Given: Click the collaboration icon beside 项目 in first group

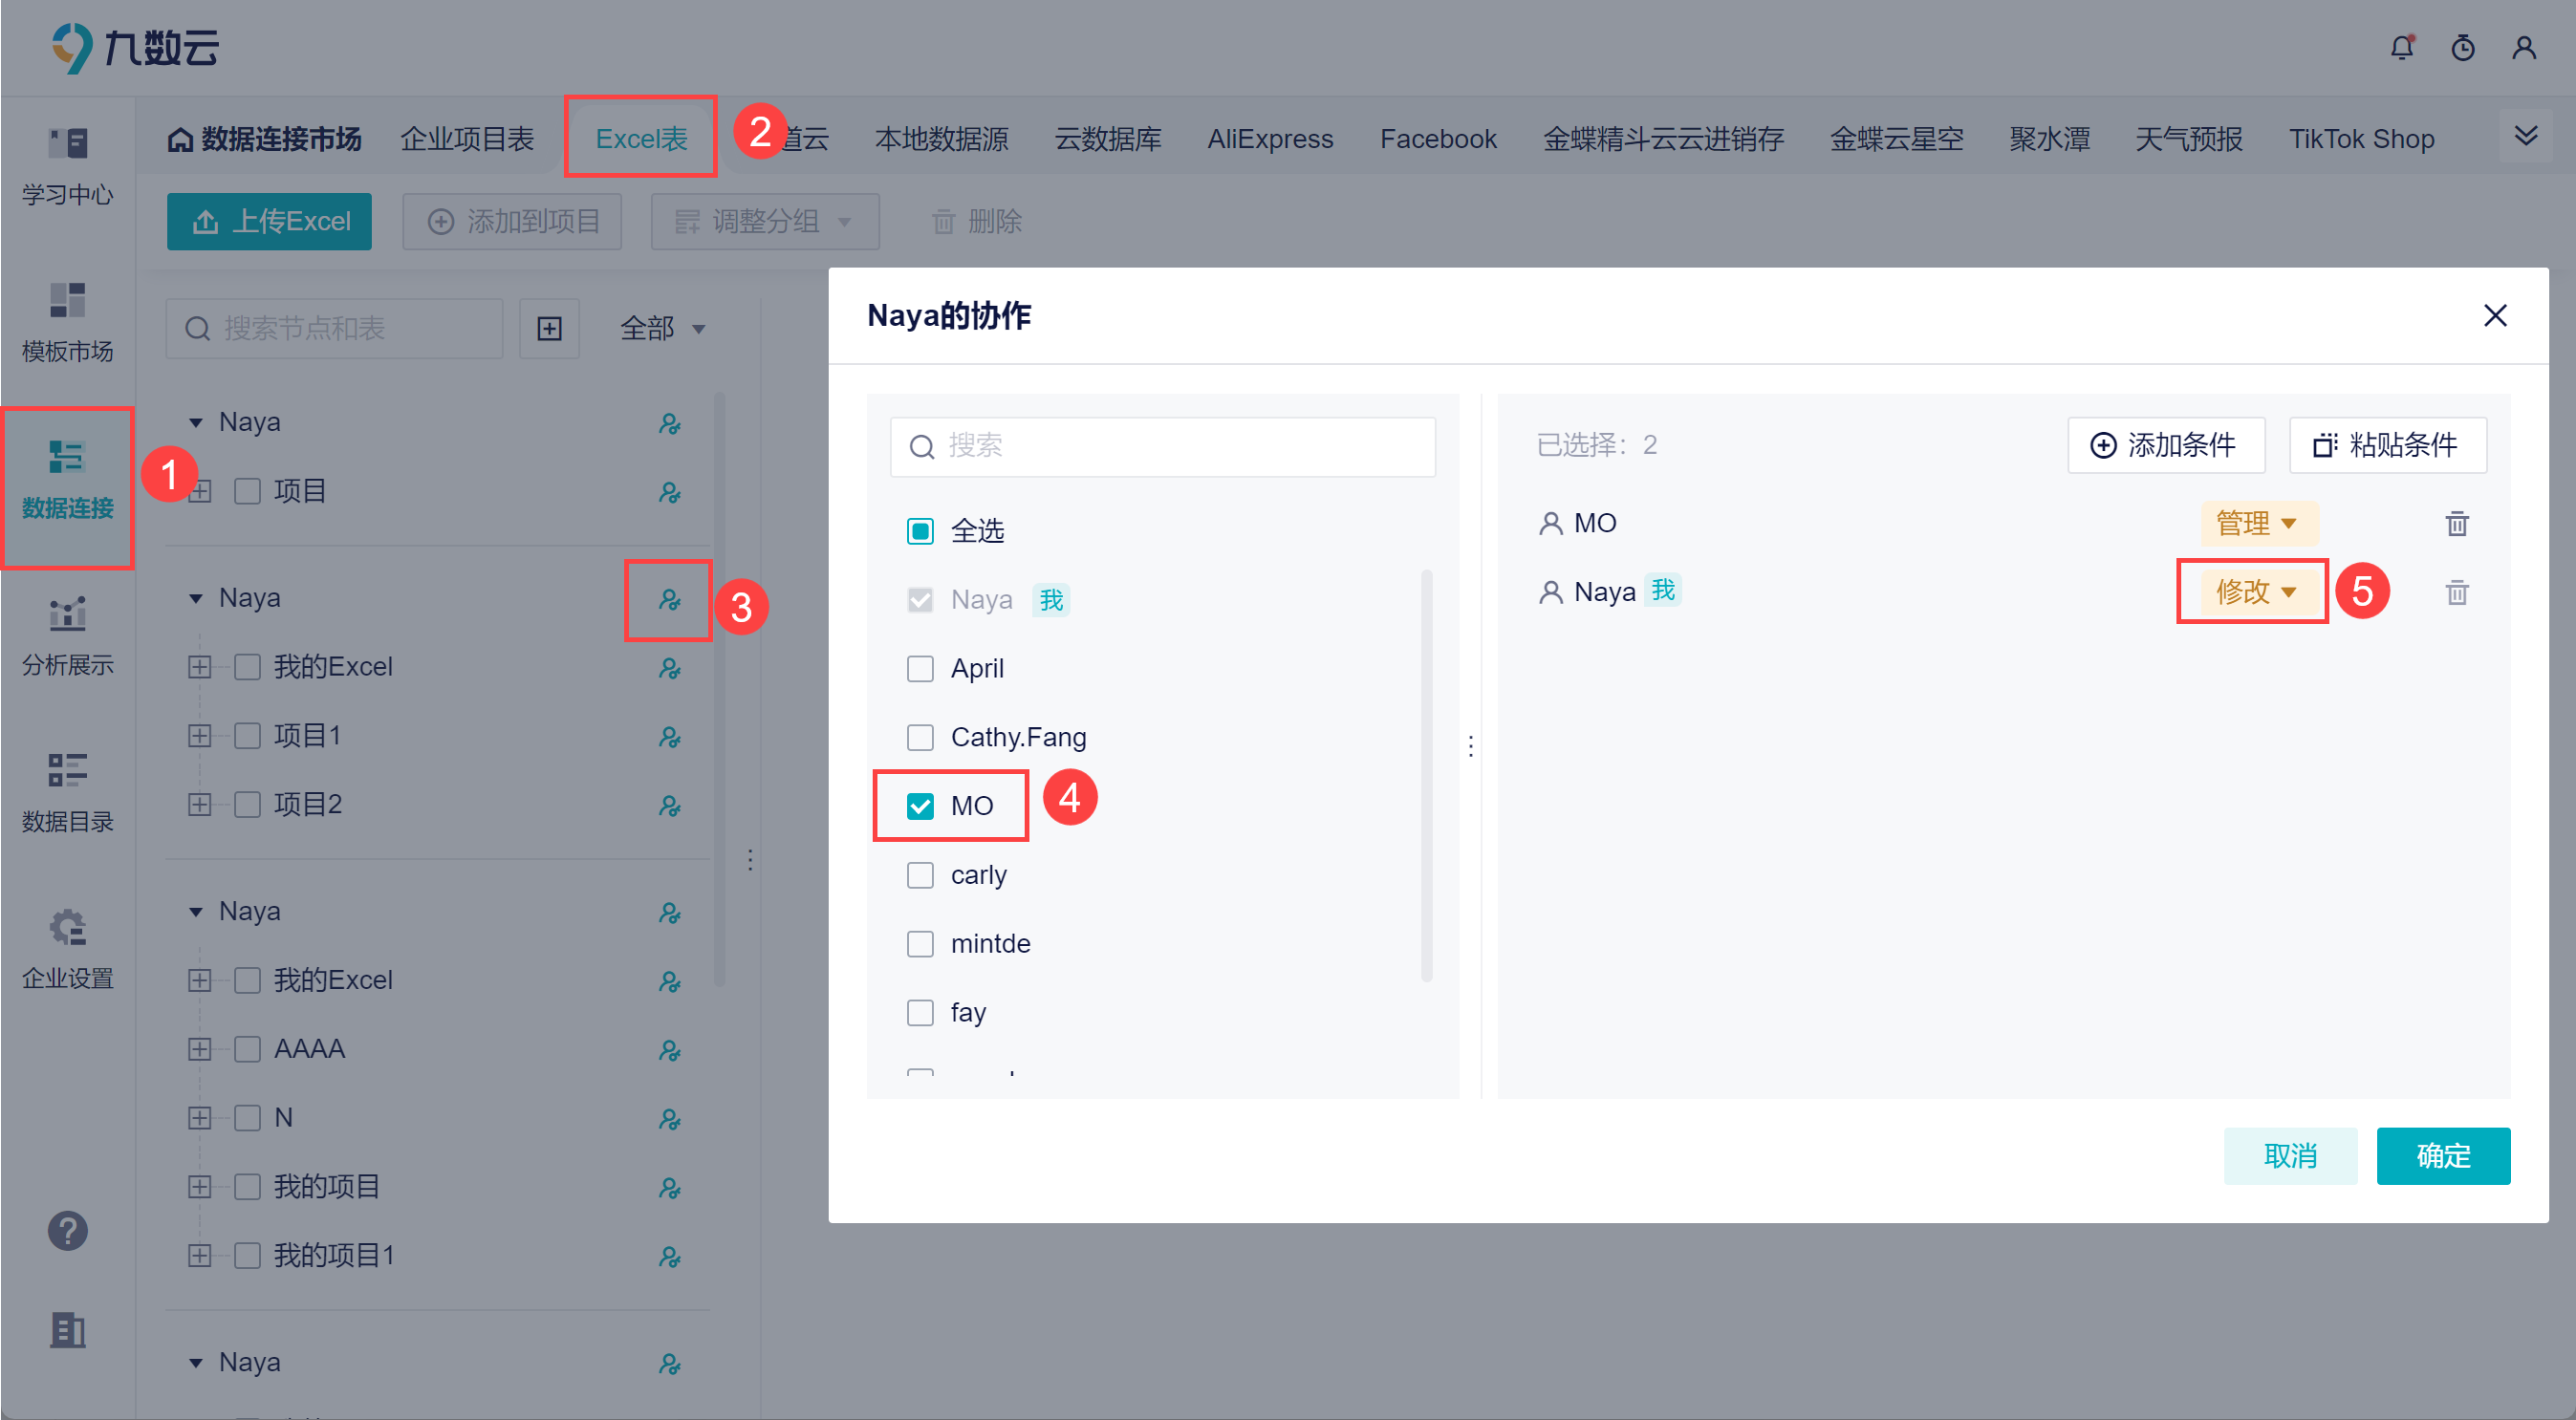Looking at the screenshot, I should 670,493.
